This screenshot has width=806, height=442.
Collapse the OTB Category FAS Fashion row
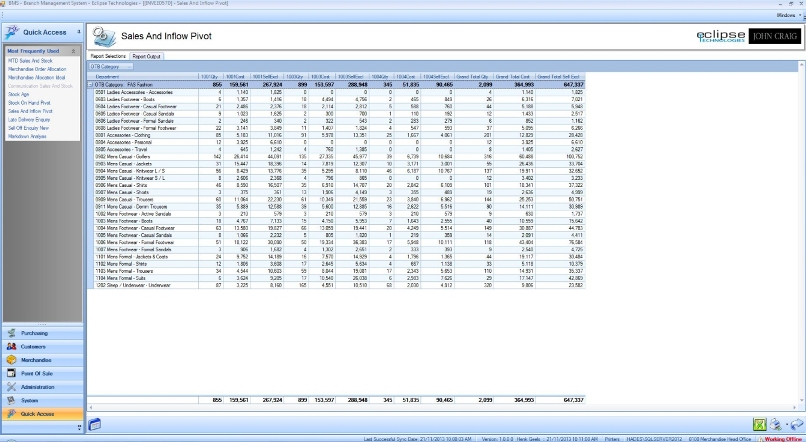click(91, 84)
